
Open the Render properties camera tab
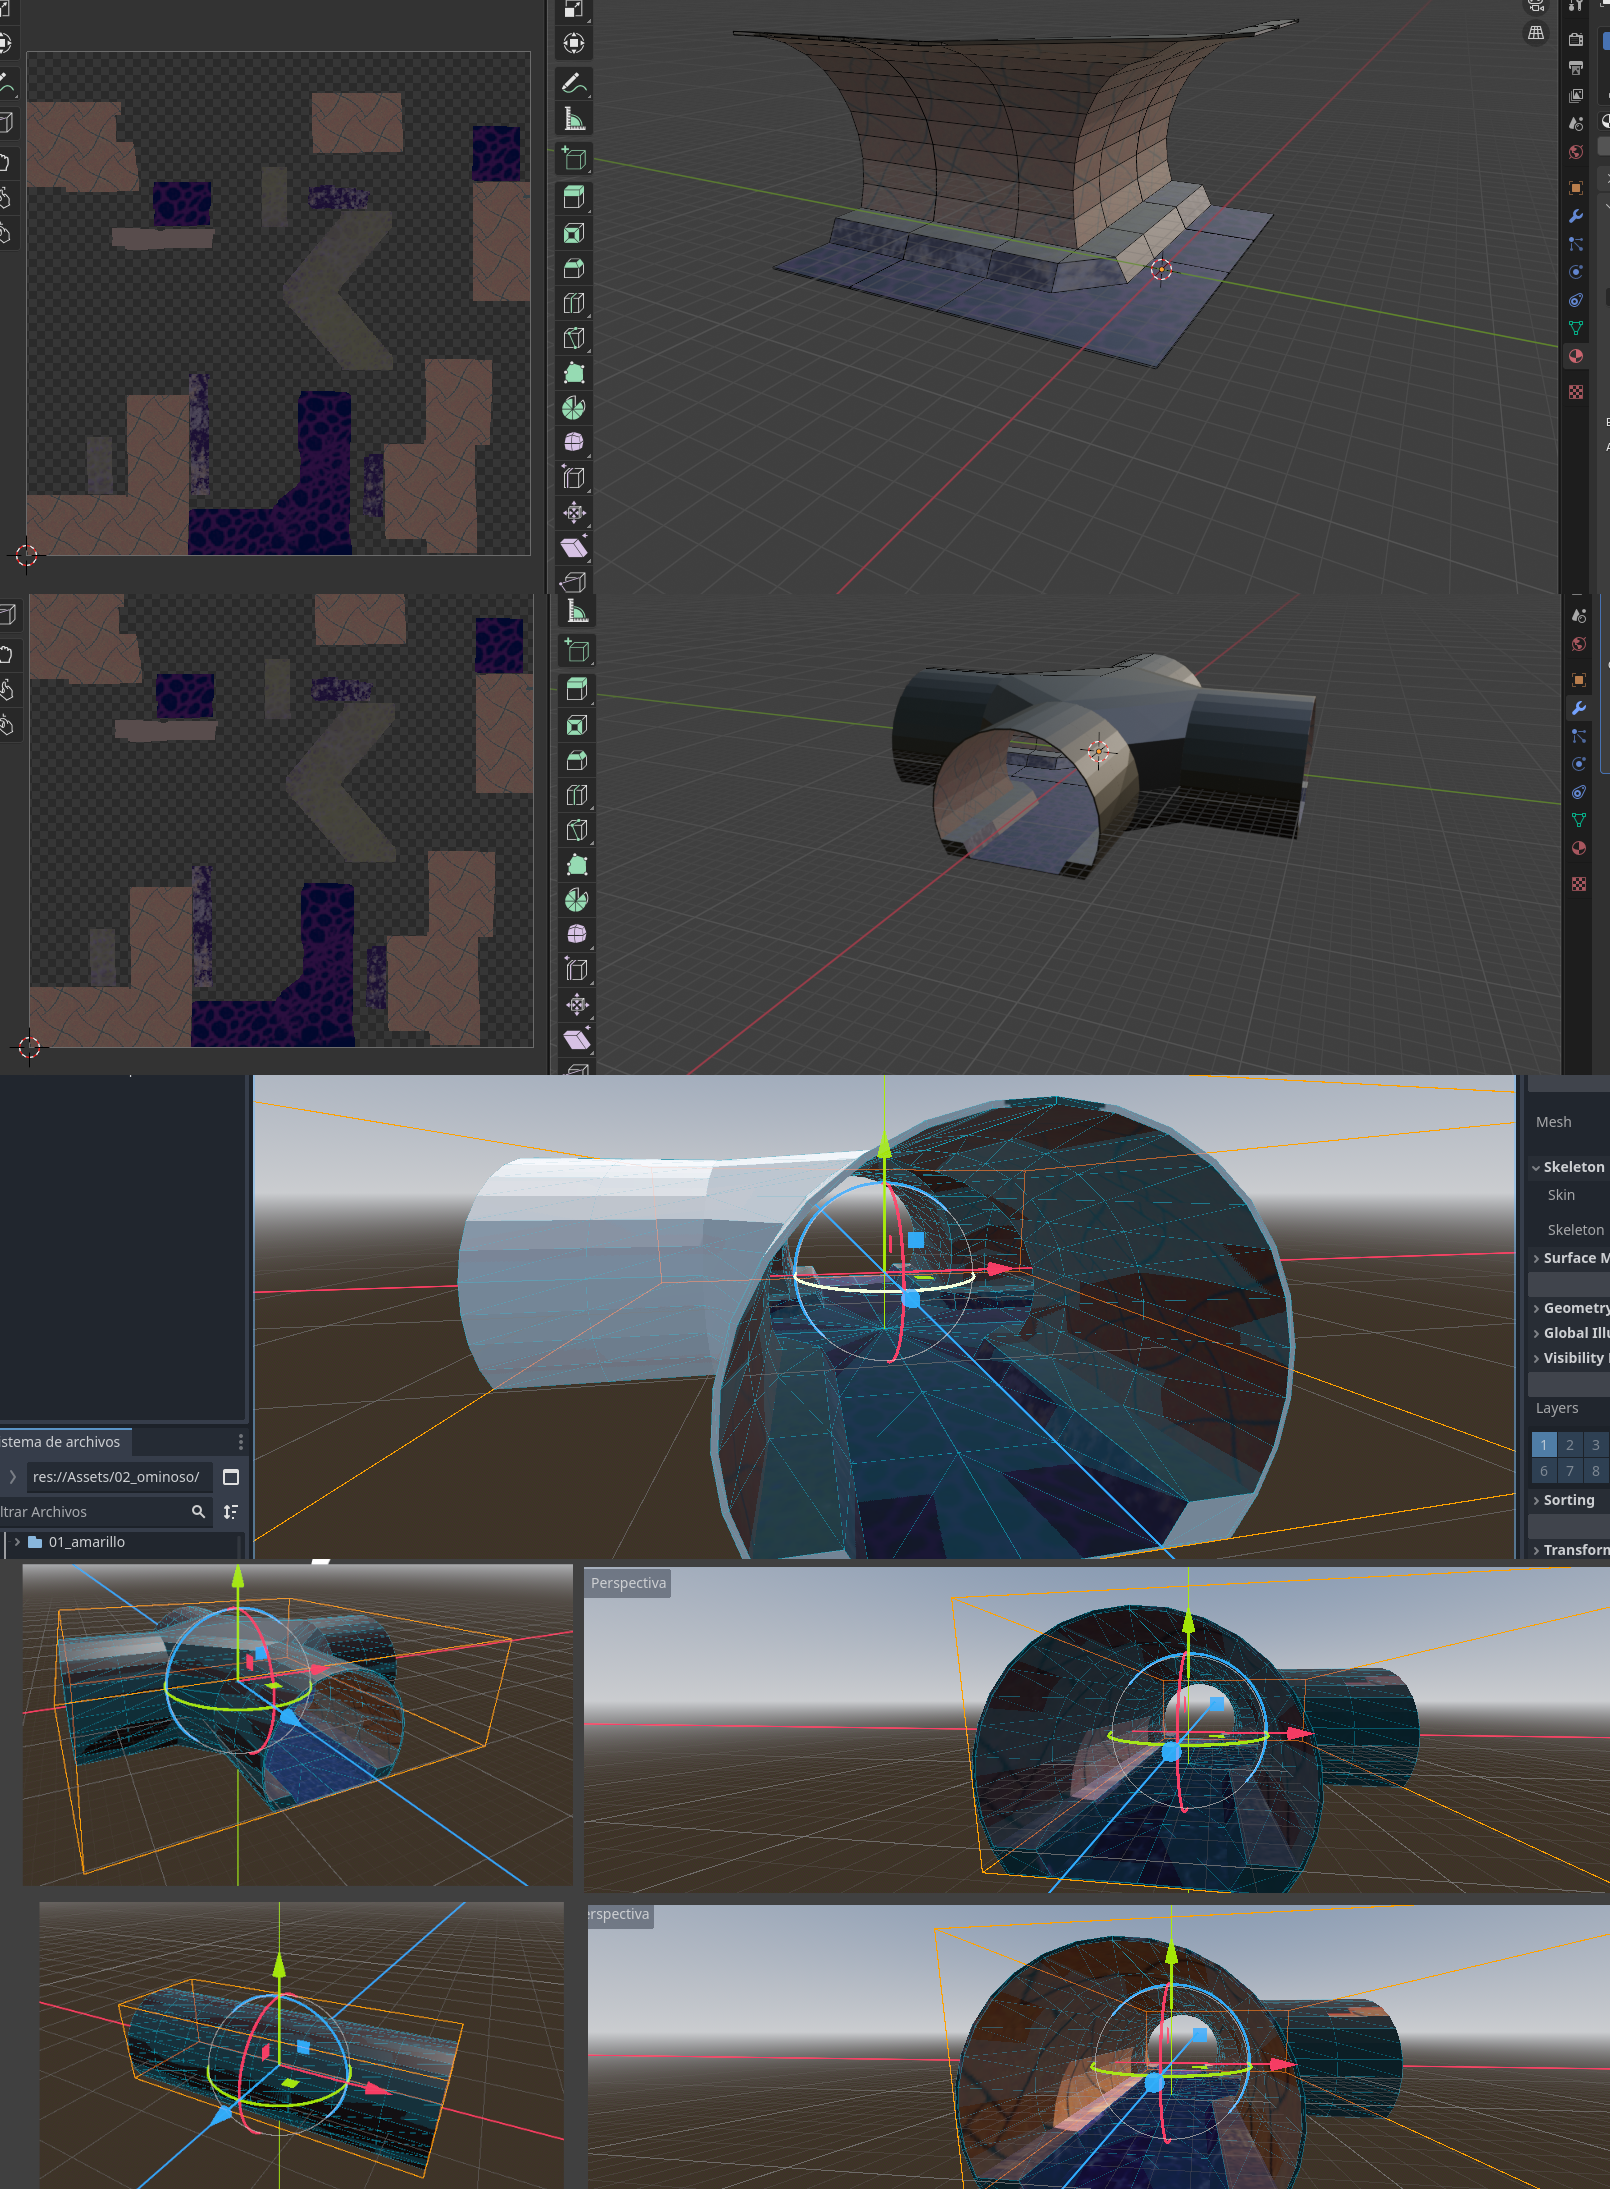(1576, 40)
